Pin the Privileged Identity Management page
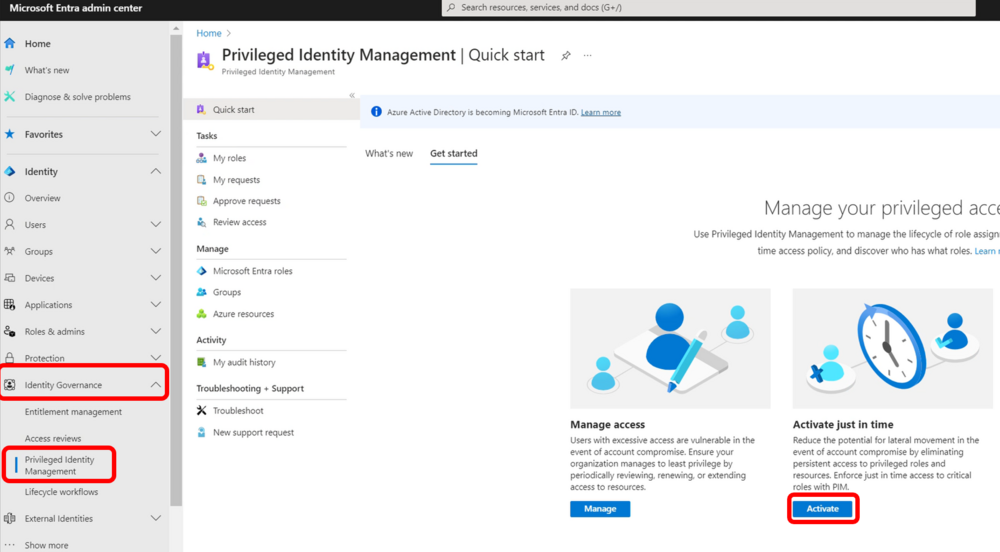1000x552 pixels. pyautogui.click(x=566, y=55)
